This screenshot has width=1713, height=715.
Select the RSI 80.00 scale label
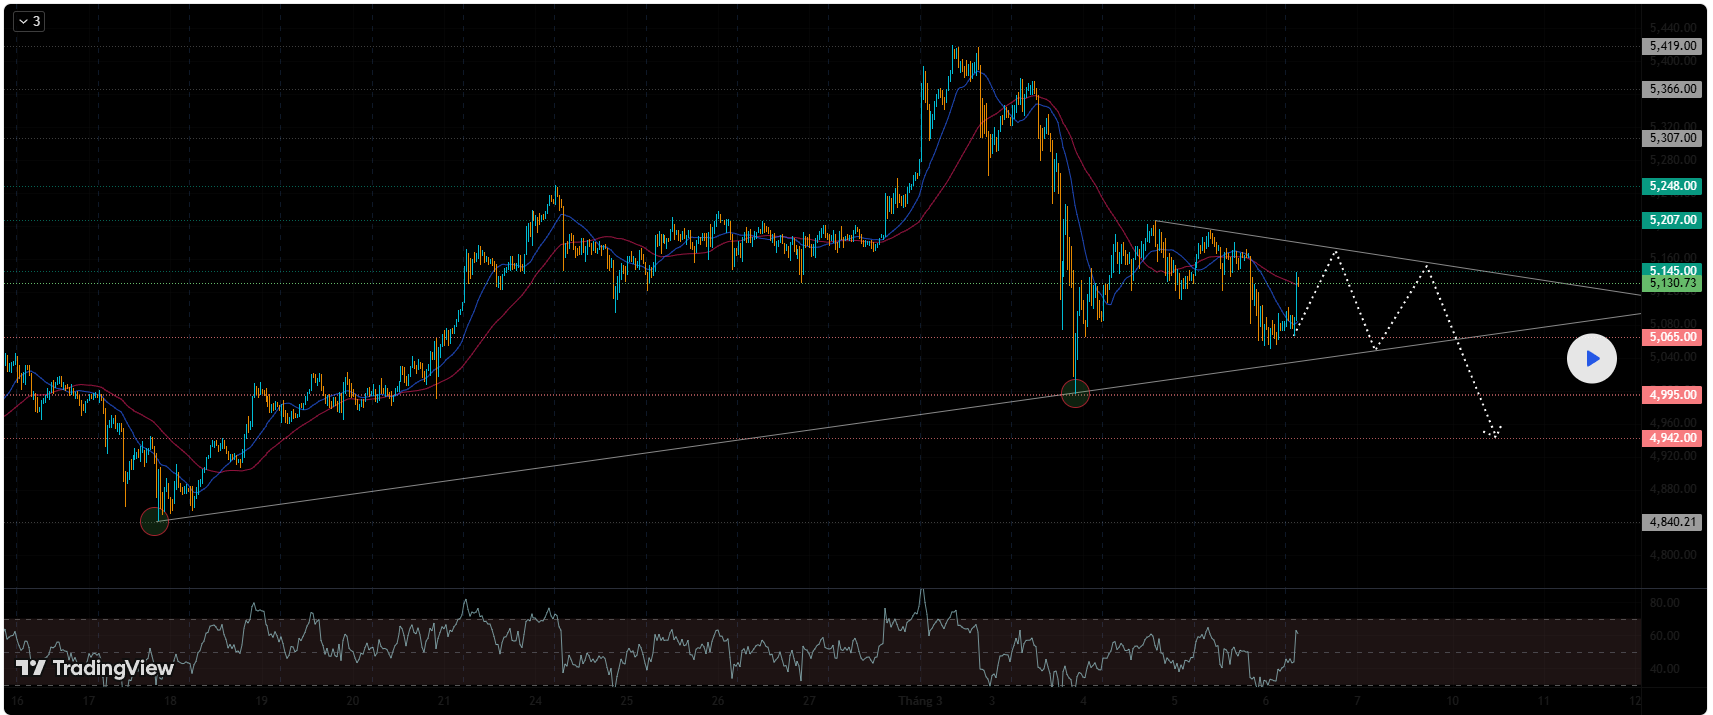click(x=1664, y=603)
